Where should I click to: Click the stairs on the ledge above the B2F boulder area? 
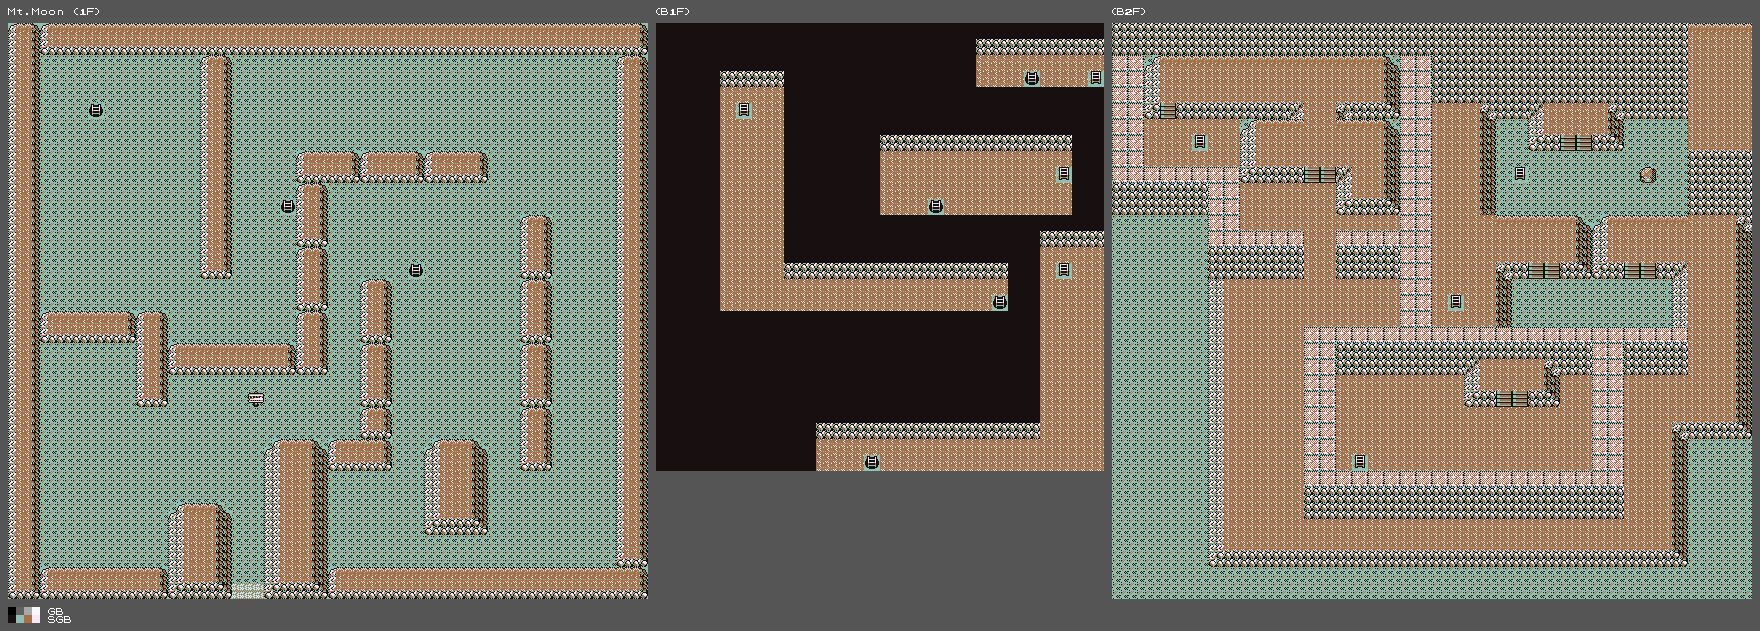[1576, 144]
